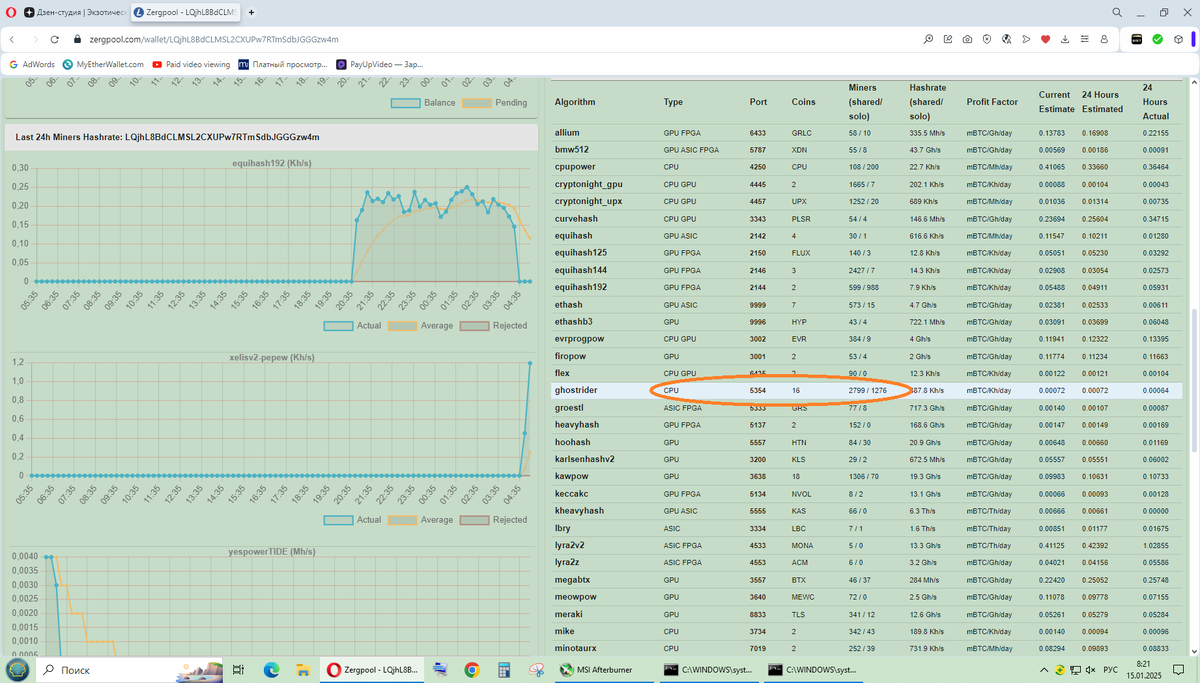Add page to bookmarks with the heart

pos(1045,39)
